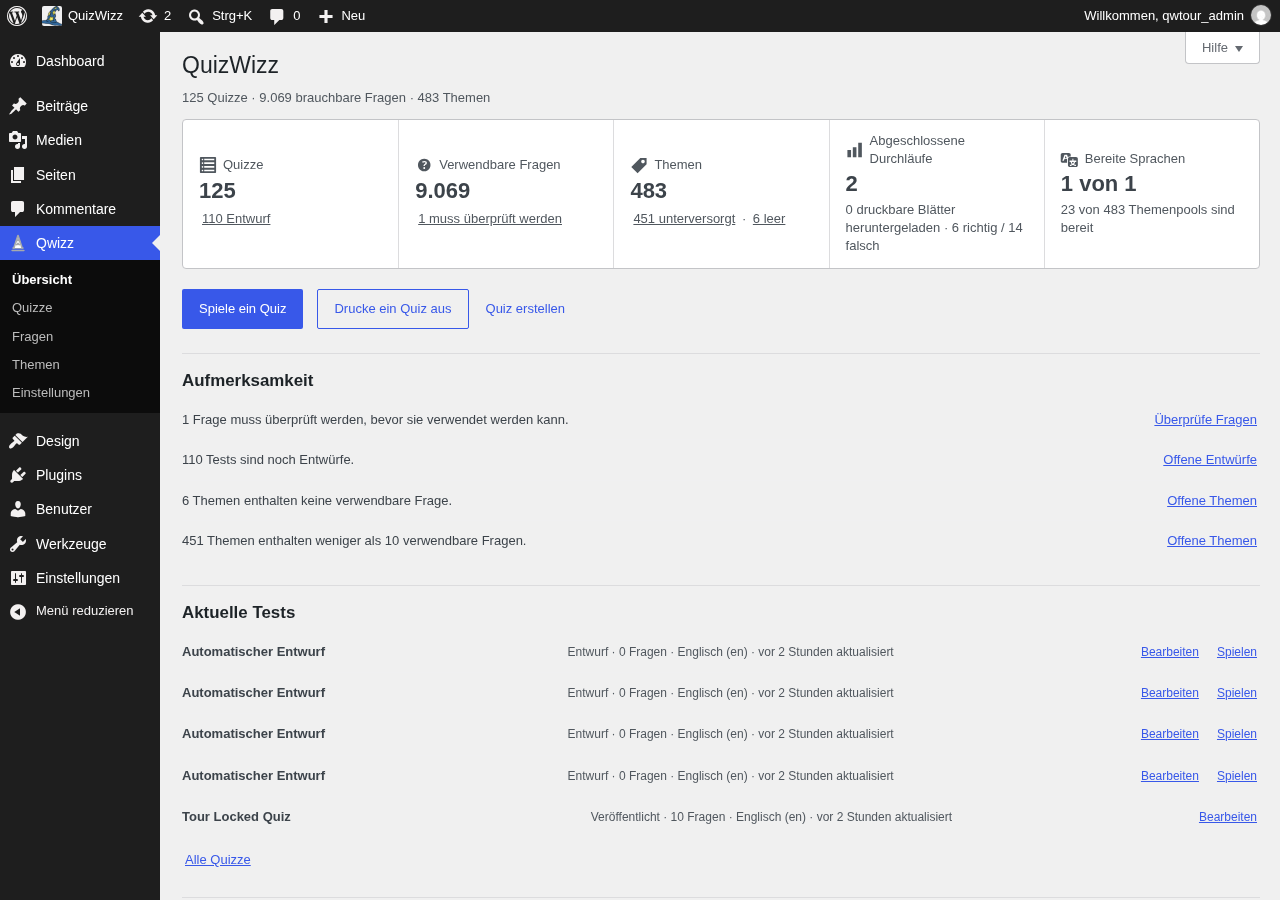This screenshot has width=1280, height=900.
Task: Click the Aufmerksamkeit section heading
Action: 248,381
